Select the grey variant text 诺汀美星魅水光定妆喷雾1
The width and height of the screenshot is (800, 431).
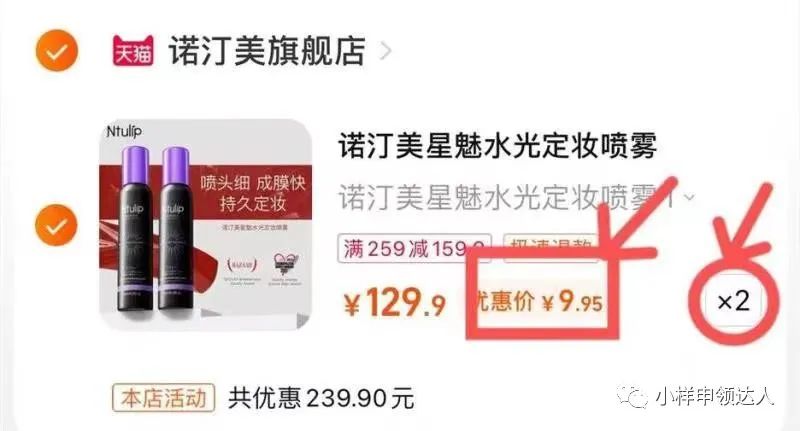pyautogui.click(x=507, y=197)
